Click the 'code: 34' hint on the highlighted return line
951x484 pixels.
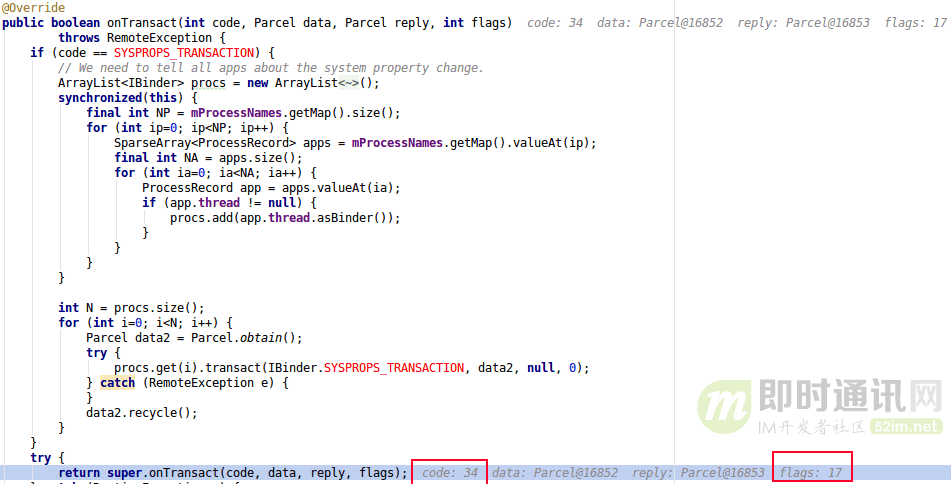449,473
